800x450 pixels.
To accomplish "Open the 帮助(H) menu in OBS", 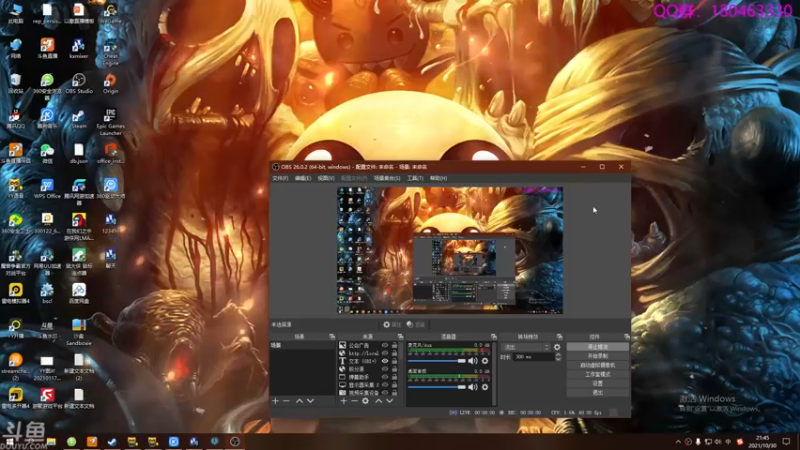I will (x=438, y=178).
